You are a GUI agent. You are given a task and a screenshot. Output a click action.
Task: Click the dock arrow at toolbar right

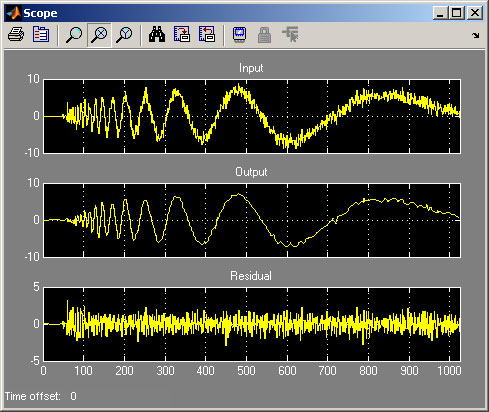pyautogui.click(x=476, y=35)
